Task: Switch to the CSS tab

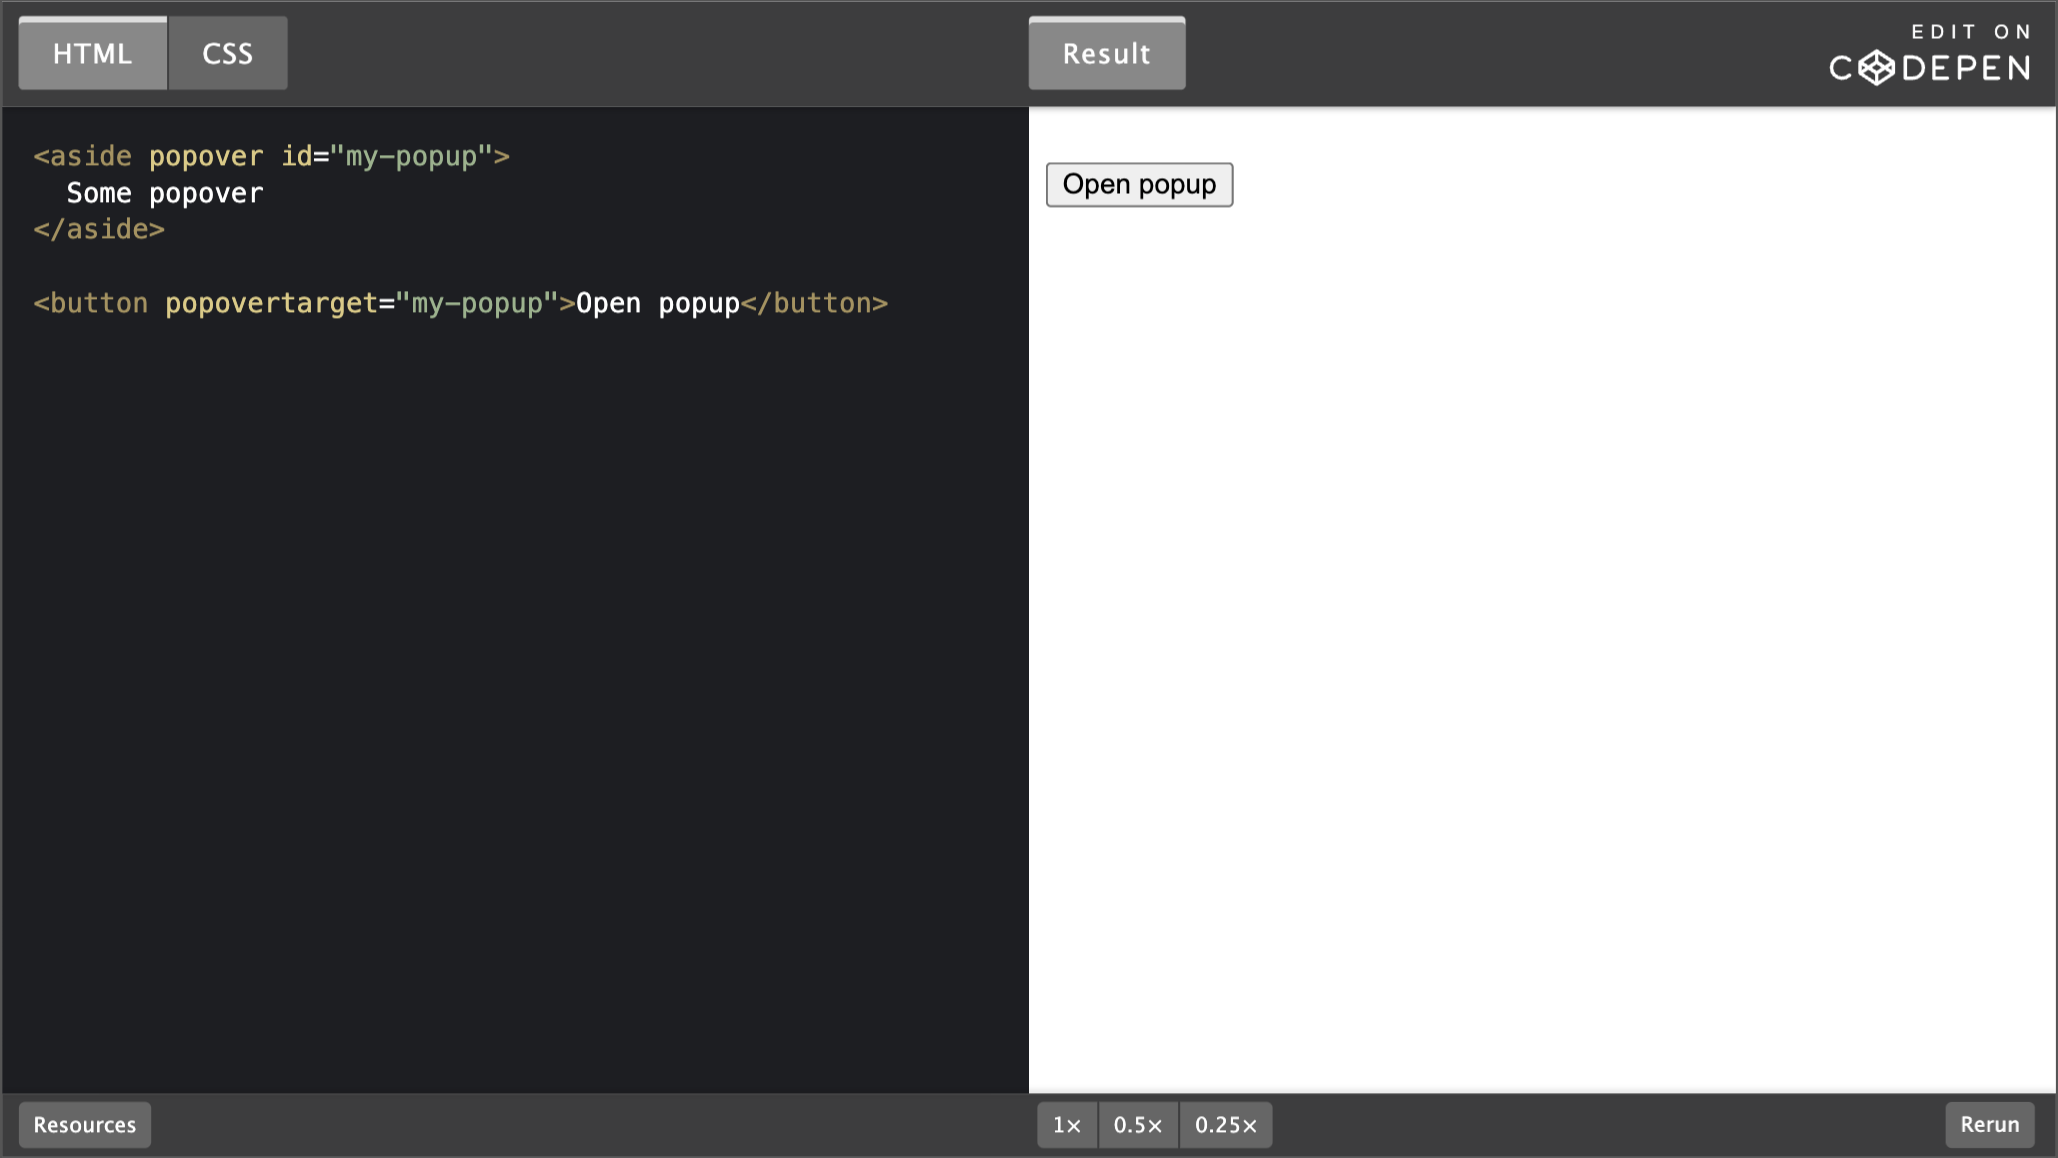Action: click(x=228, y=54)
